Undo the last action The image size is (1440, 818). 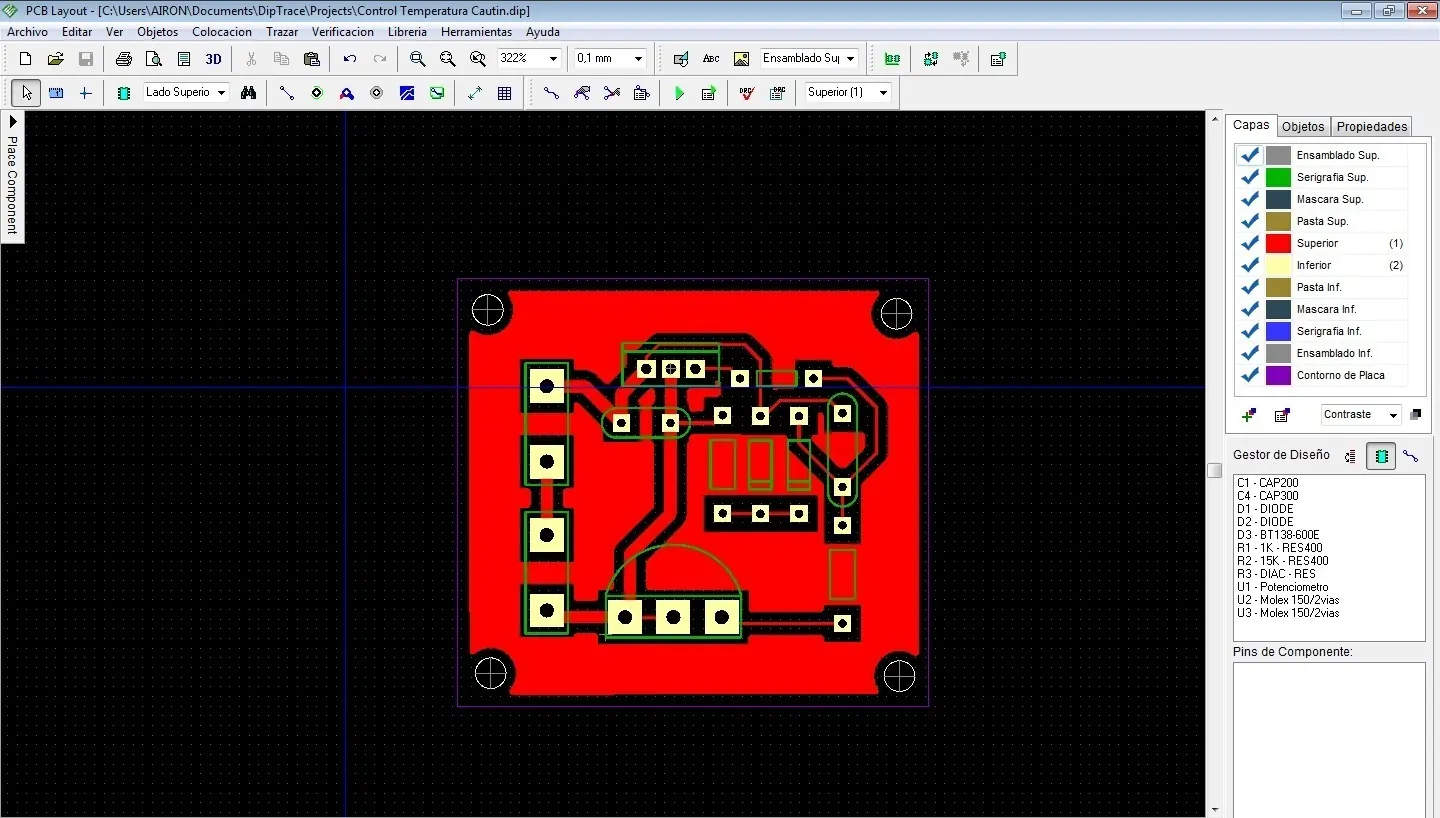350,59
